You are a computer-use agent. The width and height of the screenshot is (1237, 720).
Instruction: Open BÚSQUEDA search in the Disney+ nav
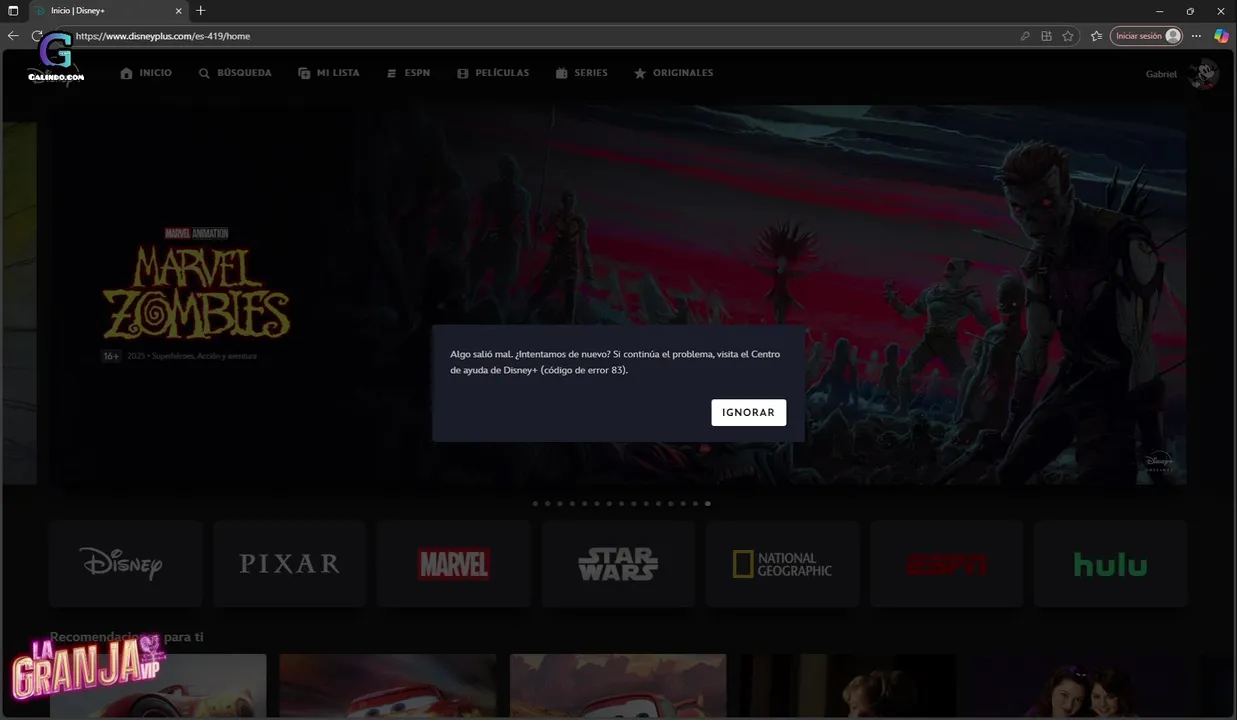[x=235, y=73]
